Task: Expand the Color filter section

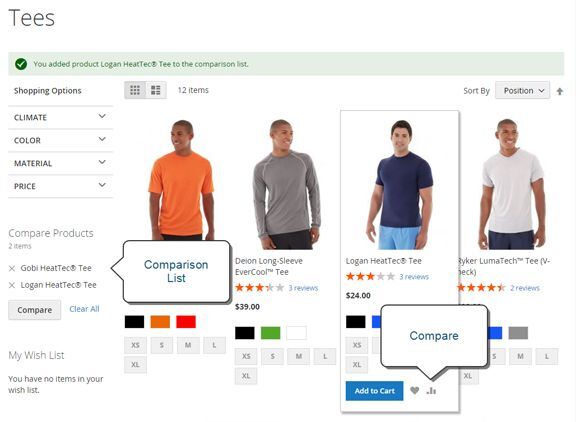Action: click(x=60, y=140)
